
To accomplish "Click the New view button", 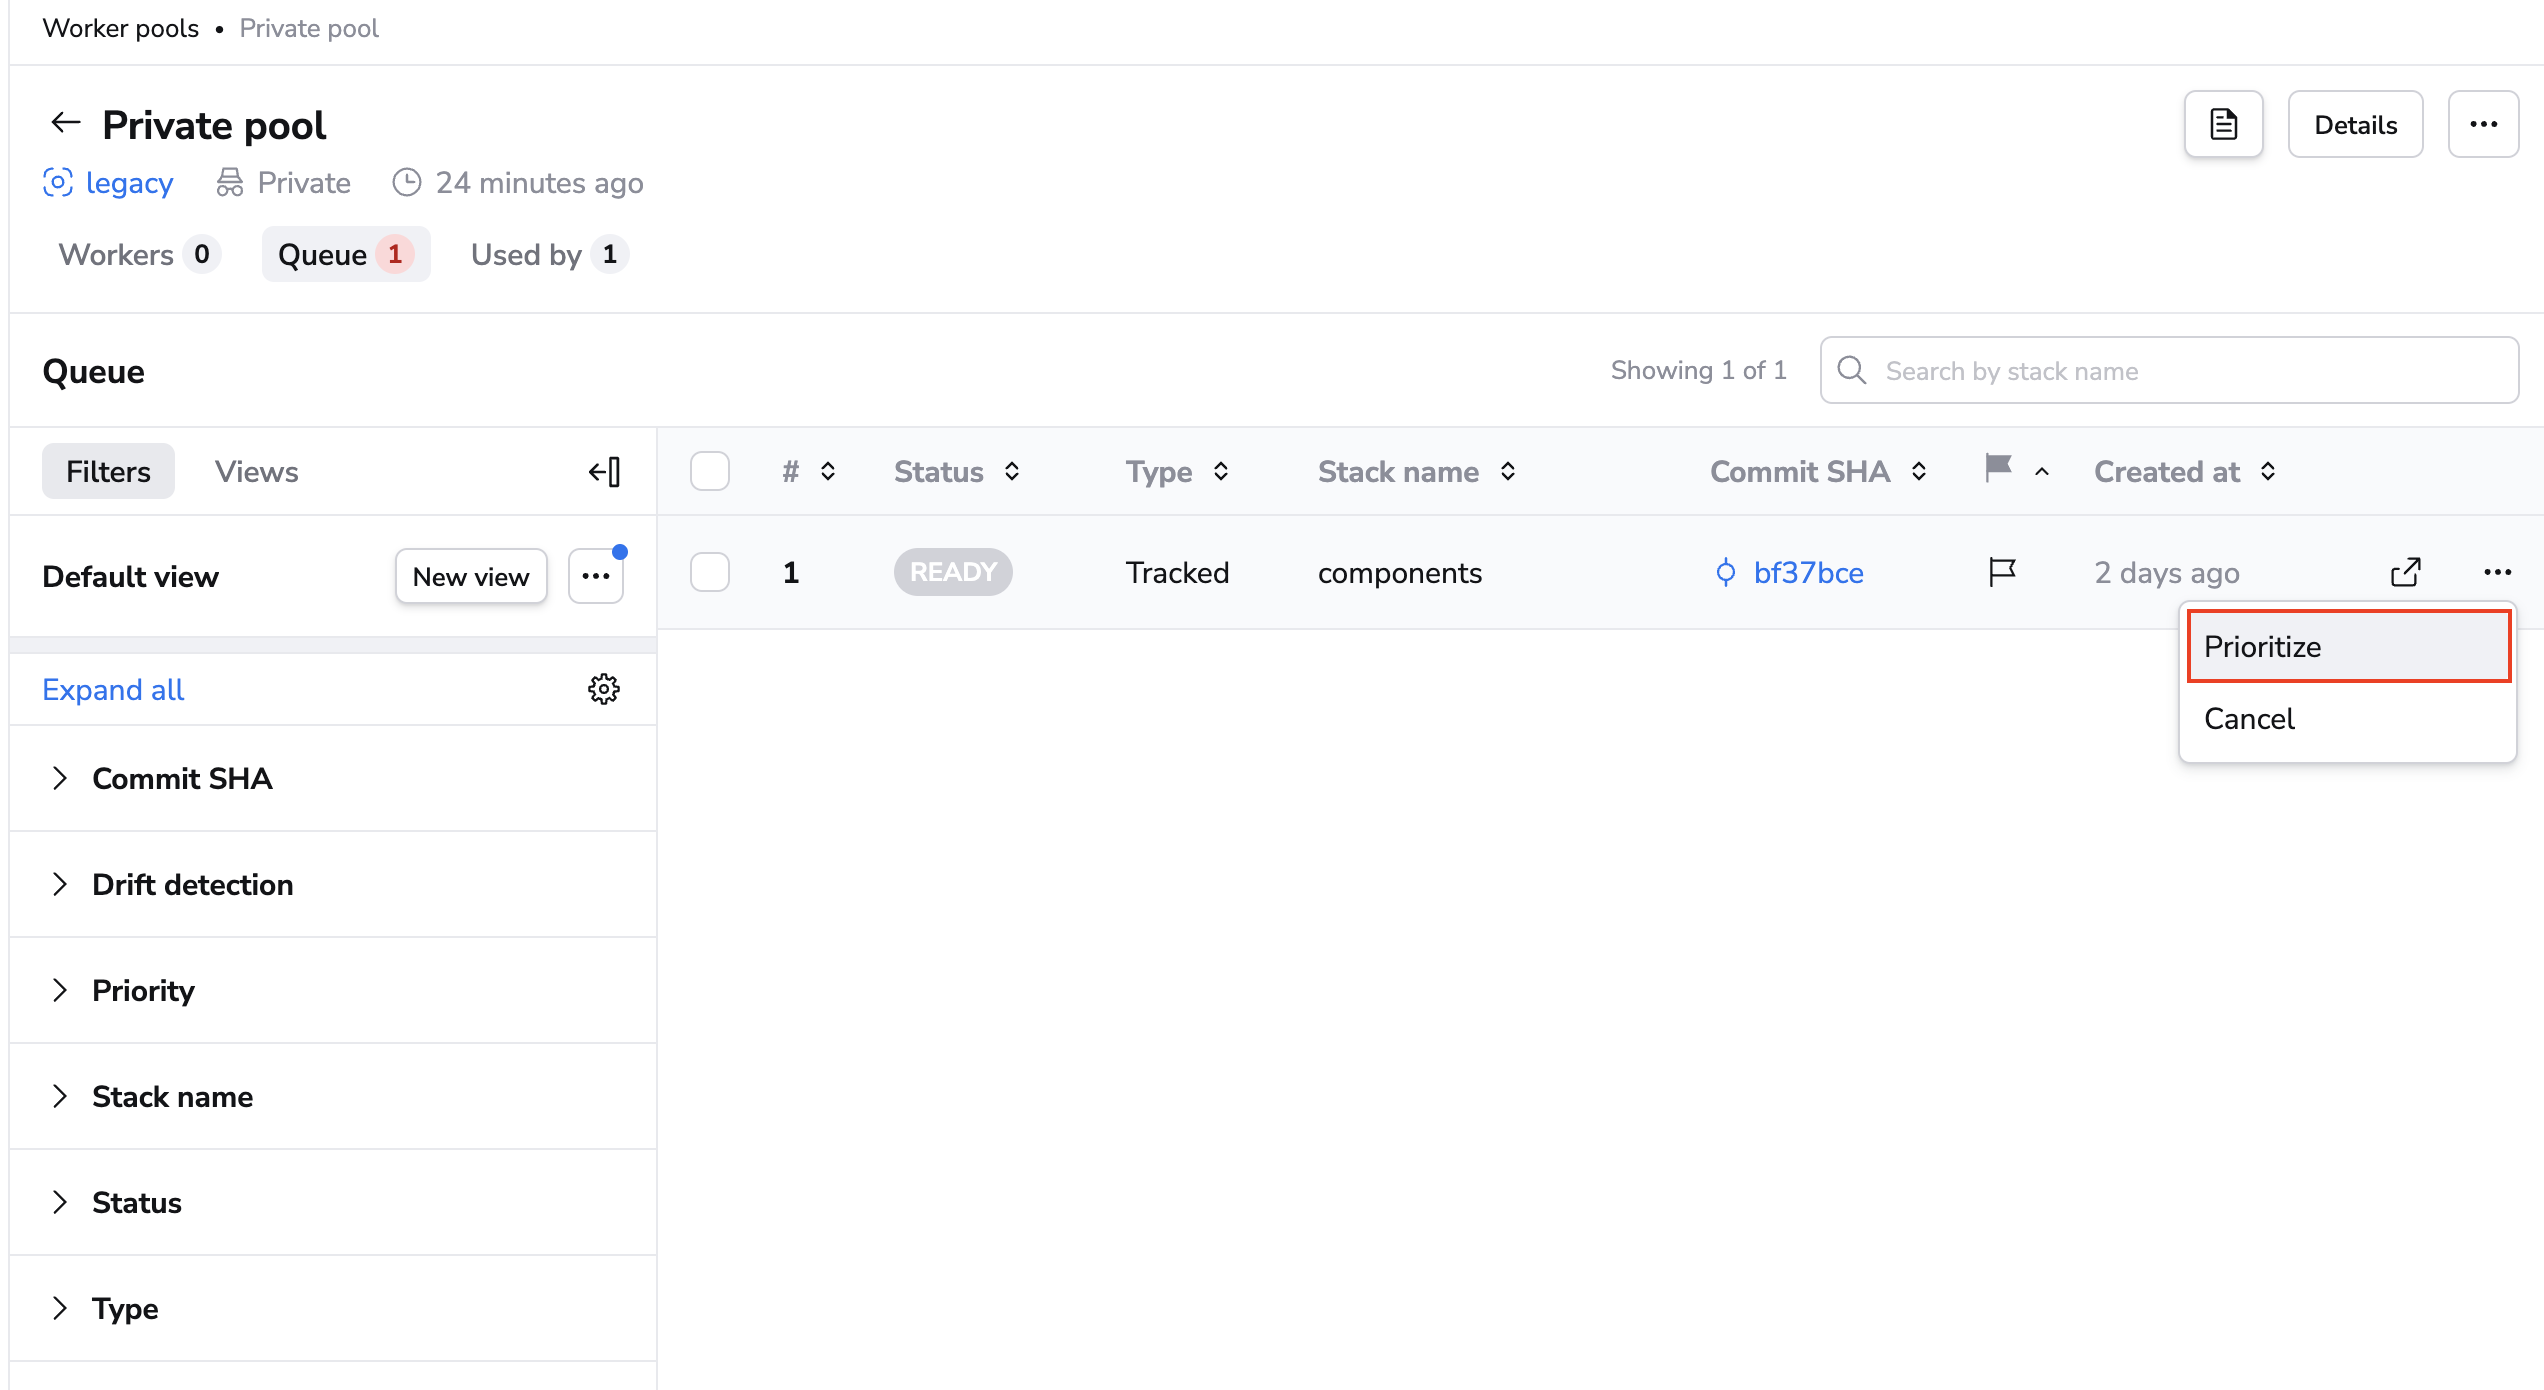I will coord(471,577).
